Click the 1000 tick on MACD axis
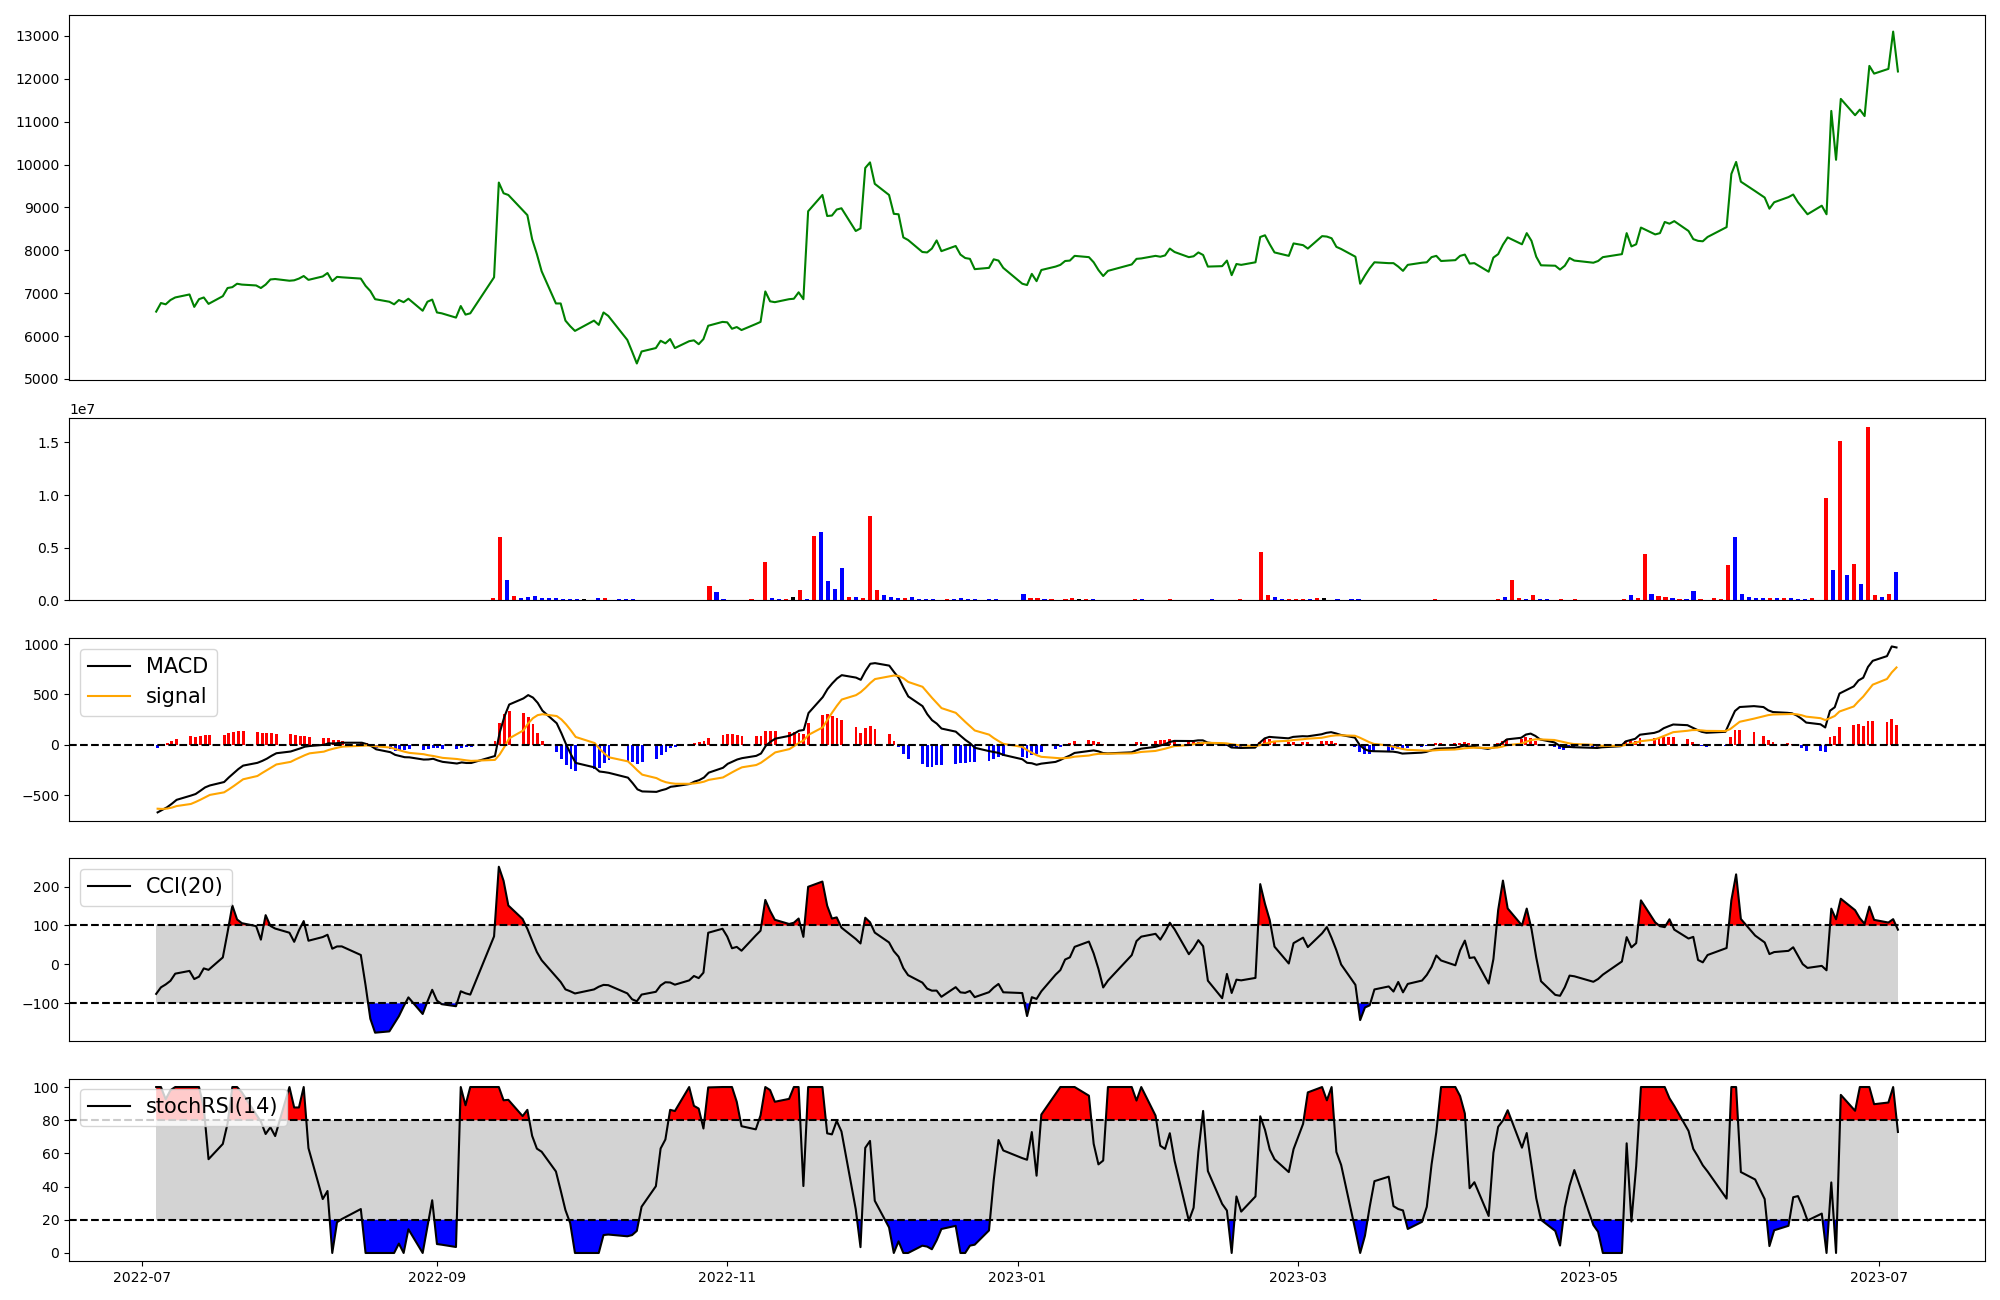This screenshot has width=2000, height=1300. click(42, 645)
